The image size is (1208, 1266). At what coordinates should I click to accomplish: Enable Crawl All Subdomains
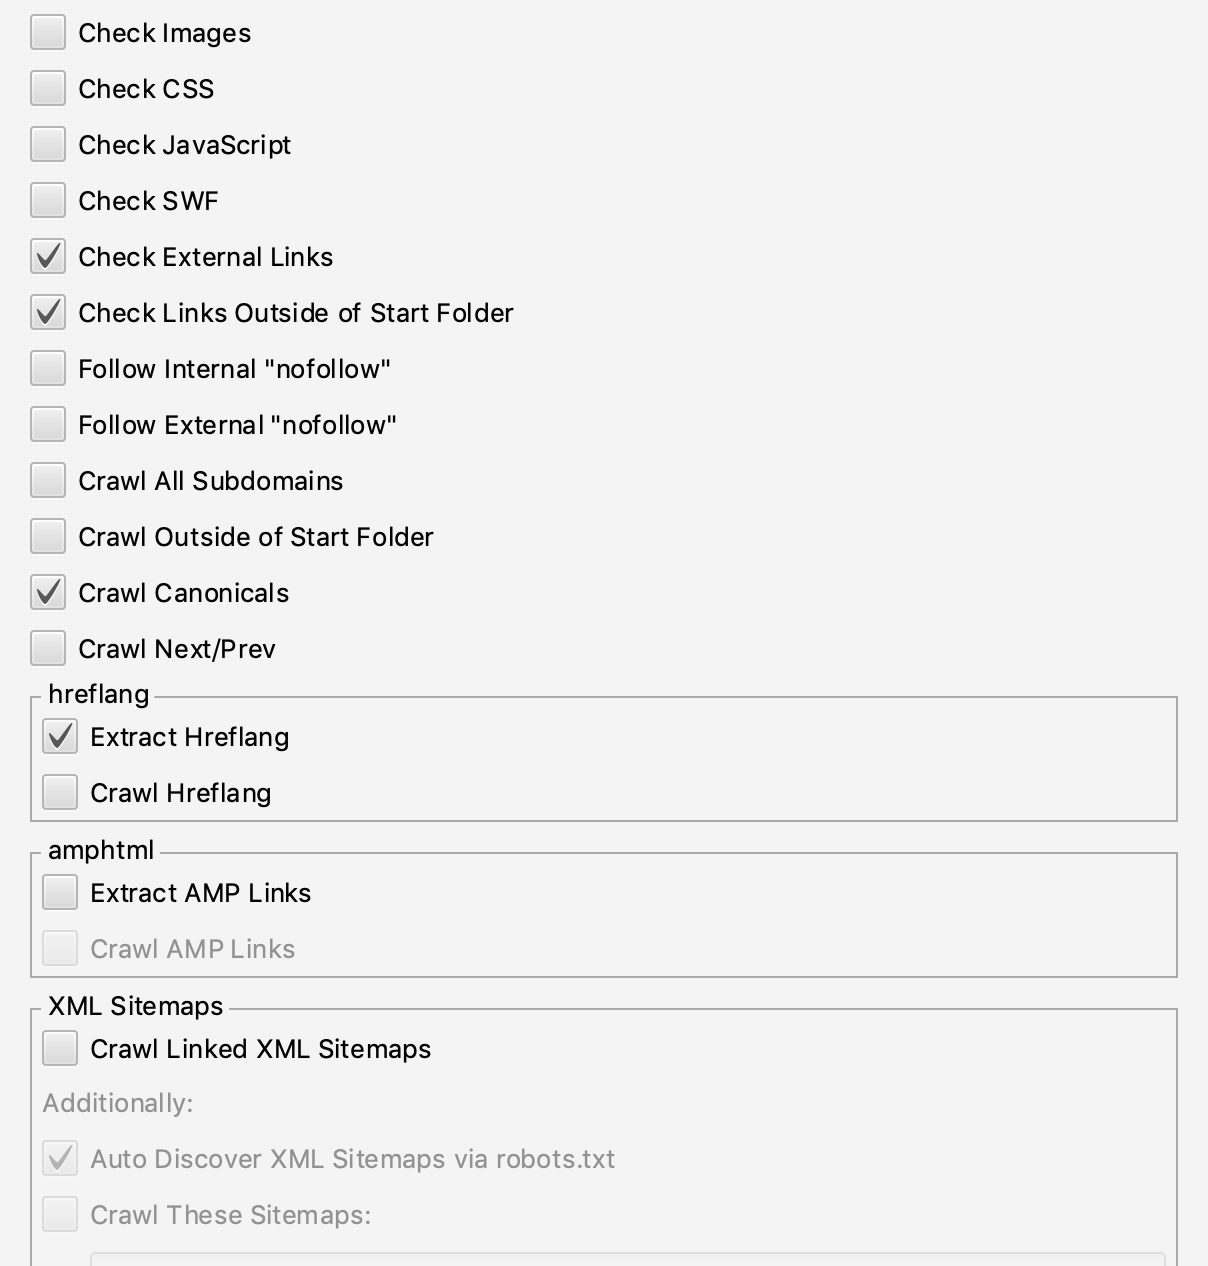(x=48, y=481)
